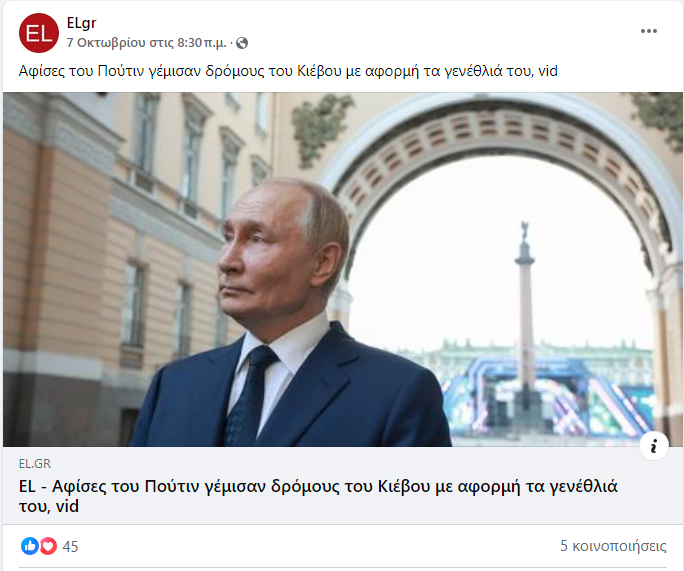Click the globe public-audience icon
The image size is (684, 571).
coord(242,43)
